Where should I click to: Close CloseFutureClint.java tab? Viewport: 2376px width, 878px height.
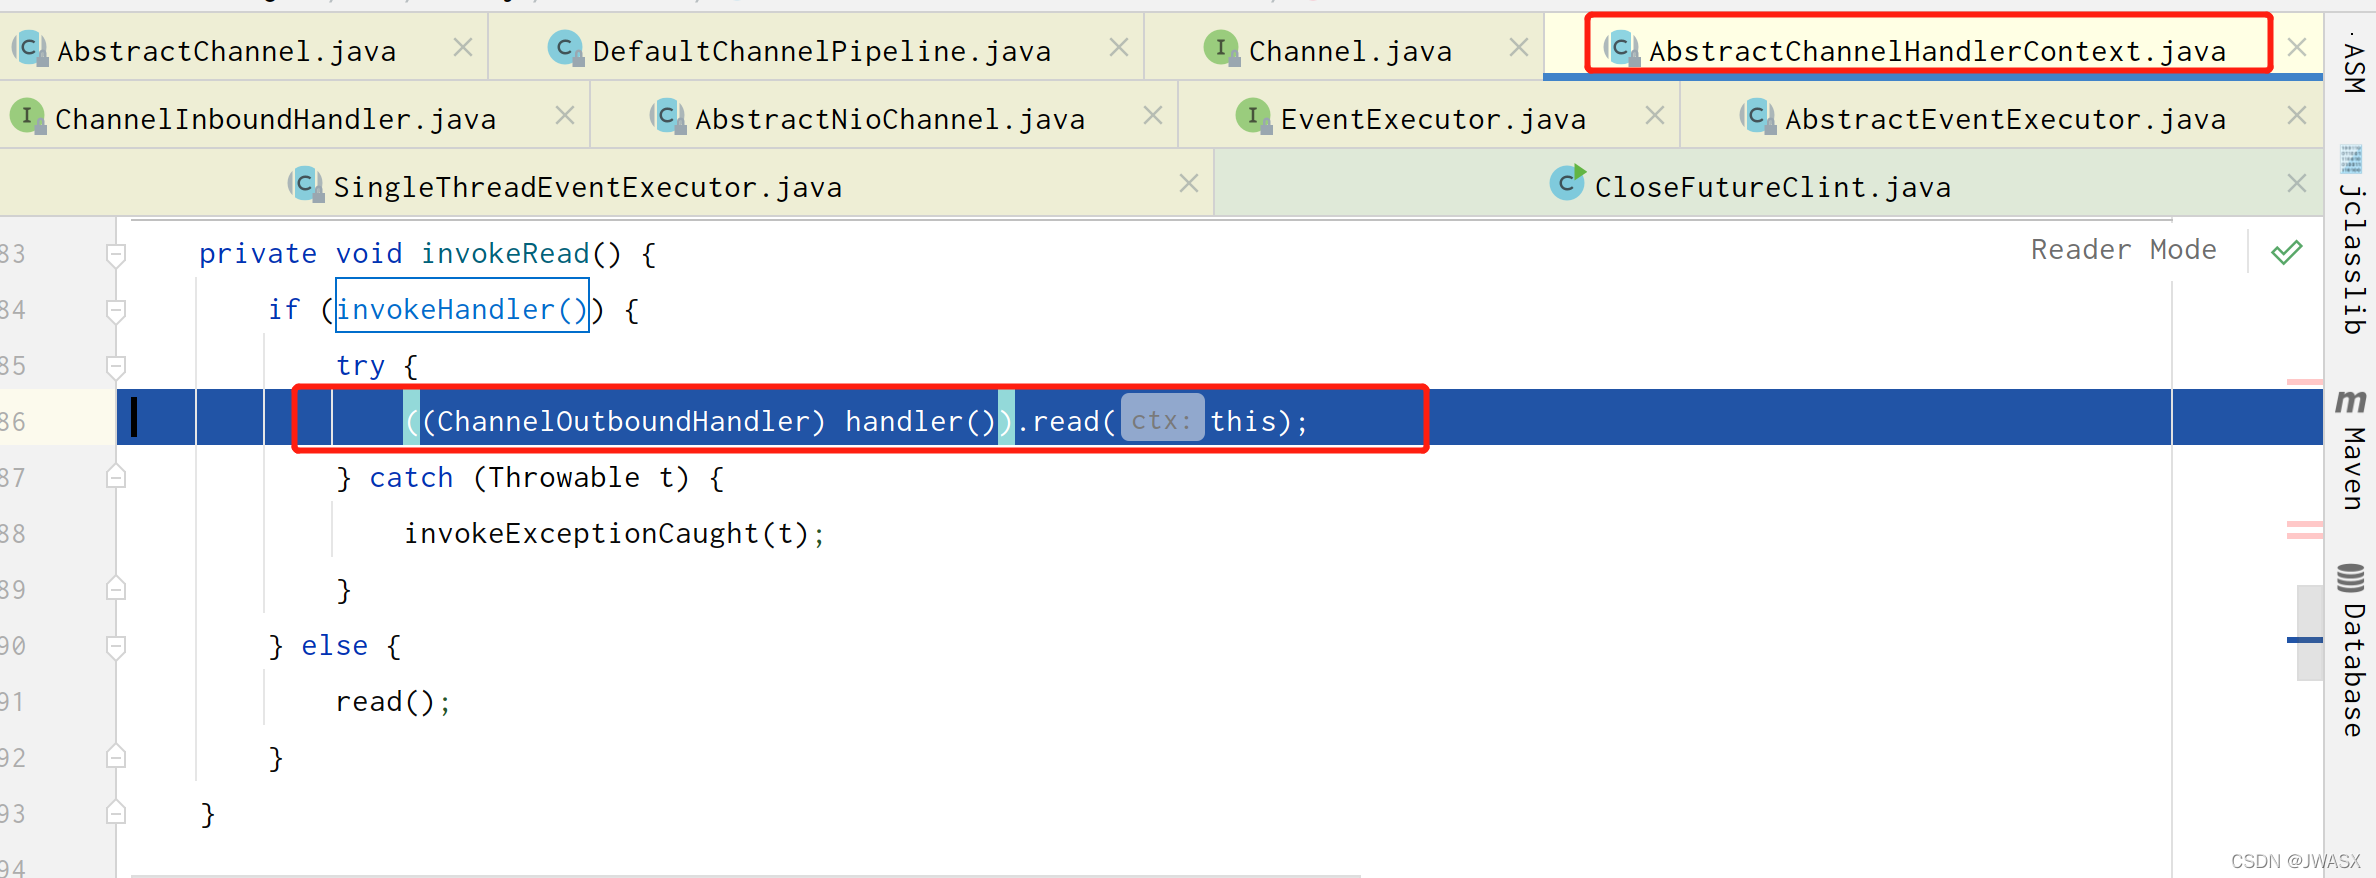coord(2297,183)
